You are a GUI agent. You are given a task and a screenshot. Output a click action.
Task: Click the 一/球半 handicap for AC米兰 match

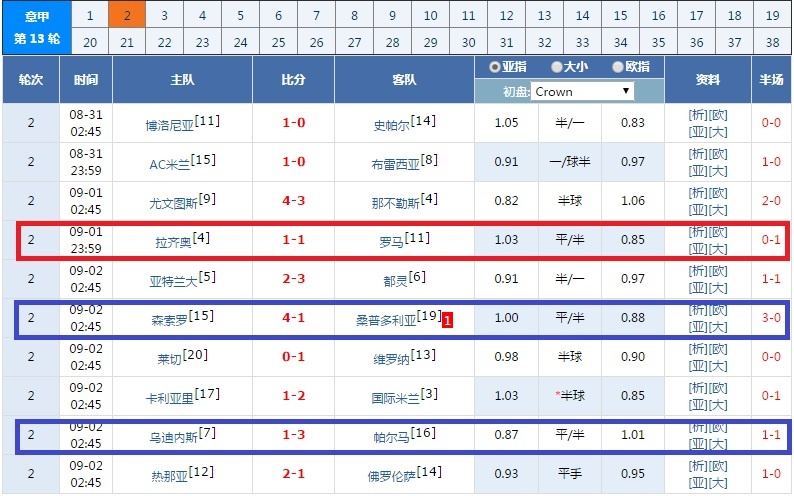pos(570,161)
